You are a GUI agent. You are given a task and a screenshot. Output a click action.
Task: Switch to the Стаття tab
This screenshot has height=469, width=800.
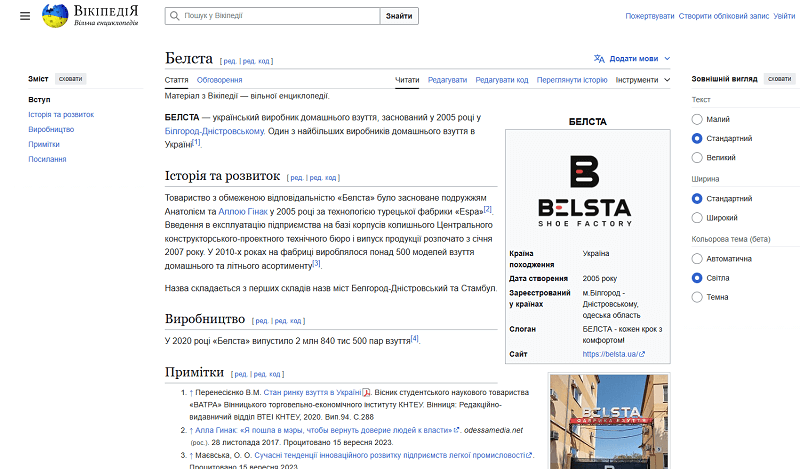click(177, 80)
